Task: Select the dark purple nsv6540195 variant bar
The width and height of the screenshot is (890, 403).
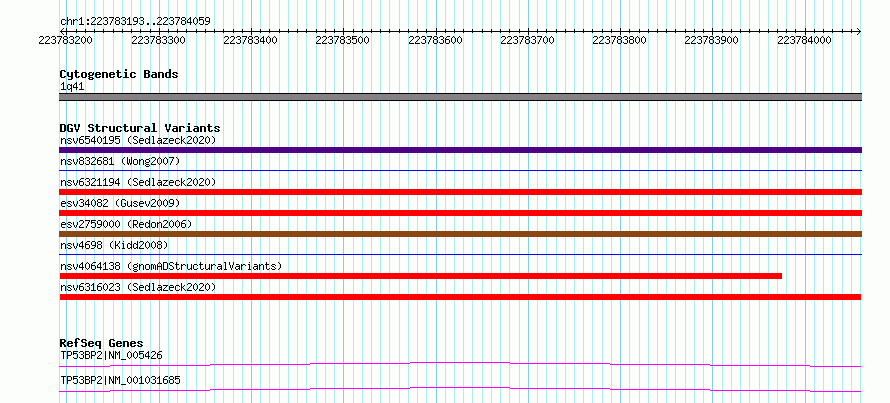Action: 460,150
